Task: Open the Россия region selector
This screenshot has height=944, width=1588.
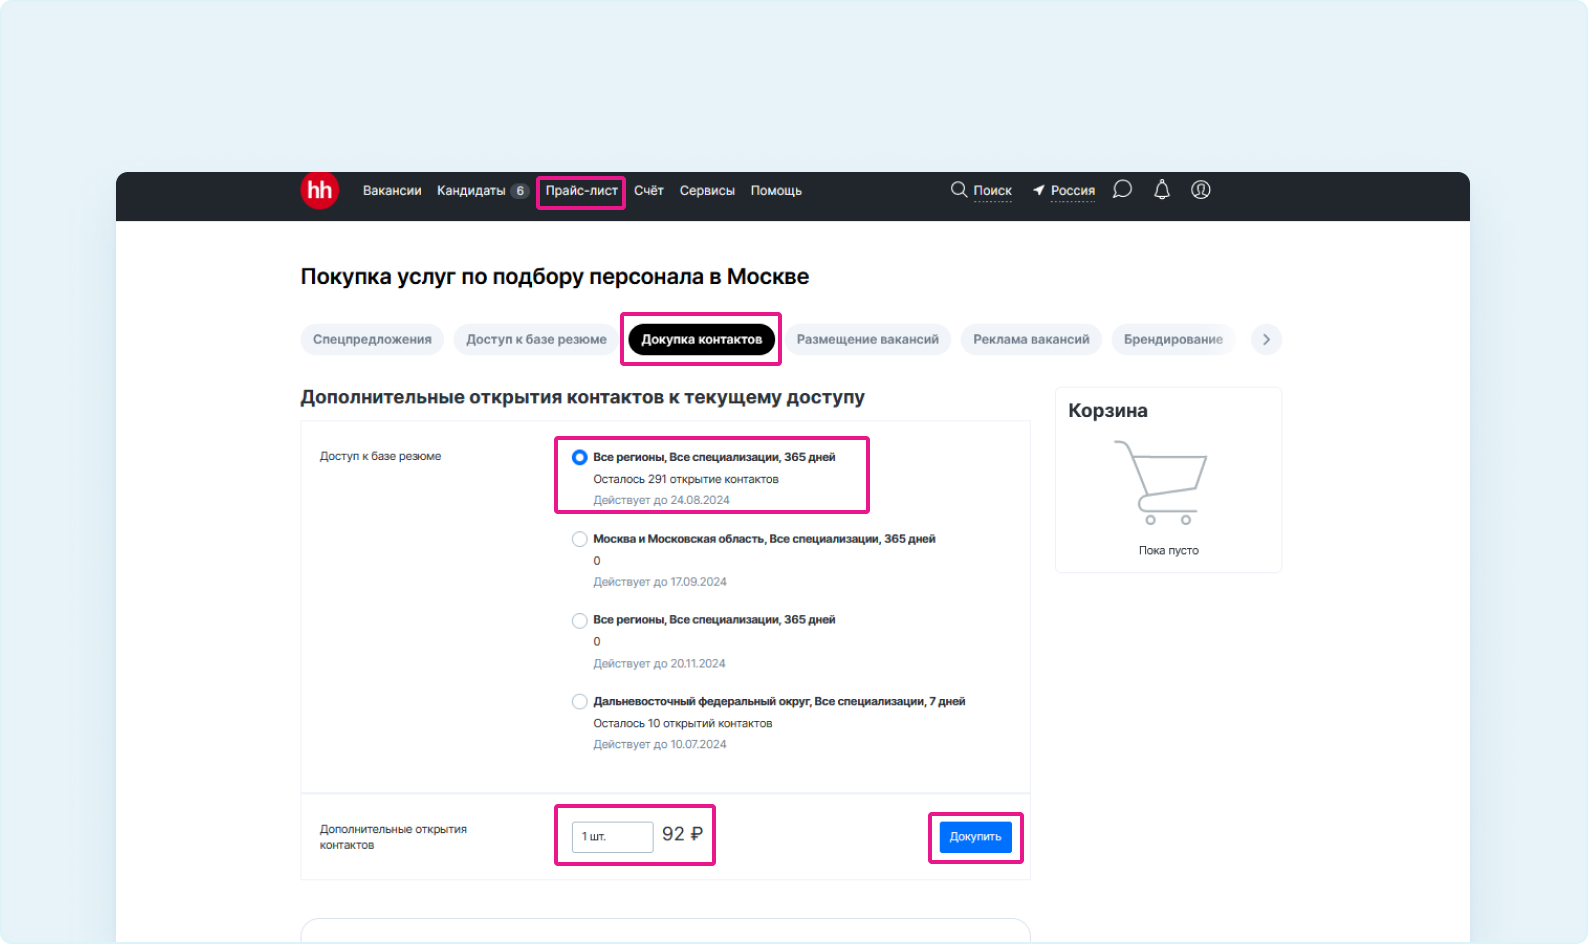Action: pyautogui.click(x=1072, y=190)
